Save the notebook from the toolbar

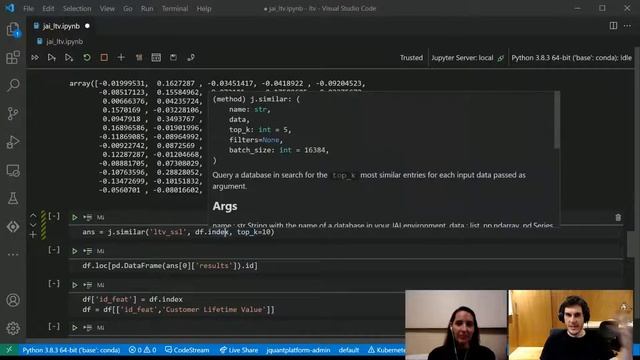[x=173, y=58]
